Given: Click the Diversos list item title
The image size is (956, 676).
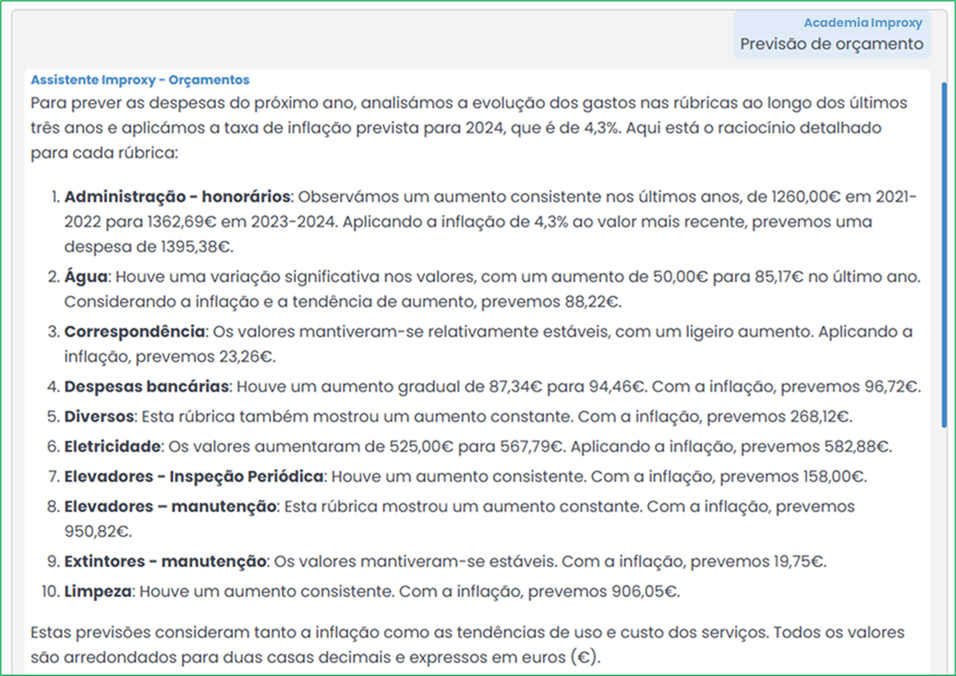Looking at the screenshot, I should 98,414.
